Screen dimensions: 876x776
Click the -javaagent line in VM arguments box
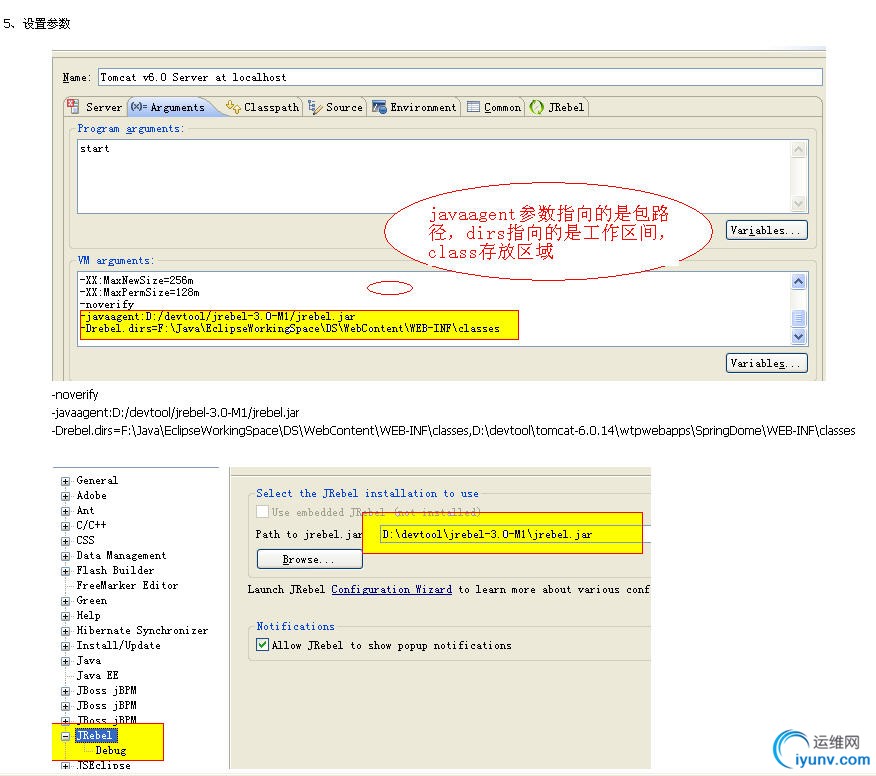[218, 317]
